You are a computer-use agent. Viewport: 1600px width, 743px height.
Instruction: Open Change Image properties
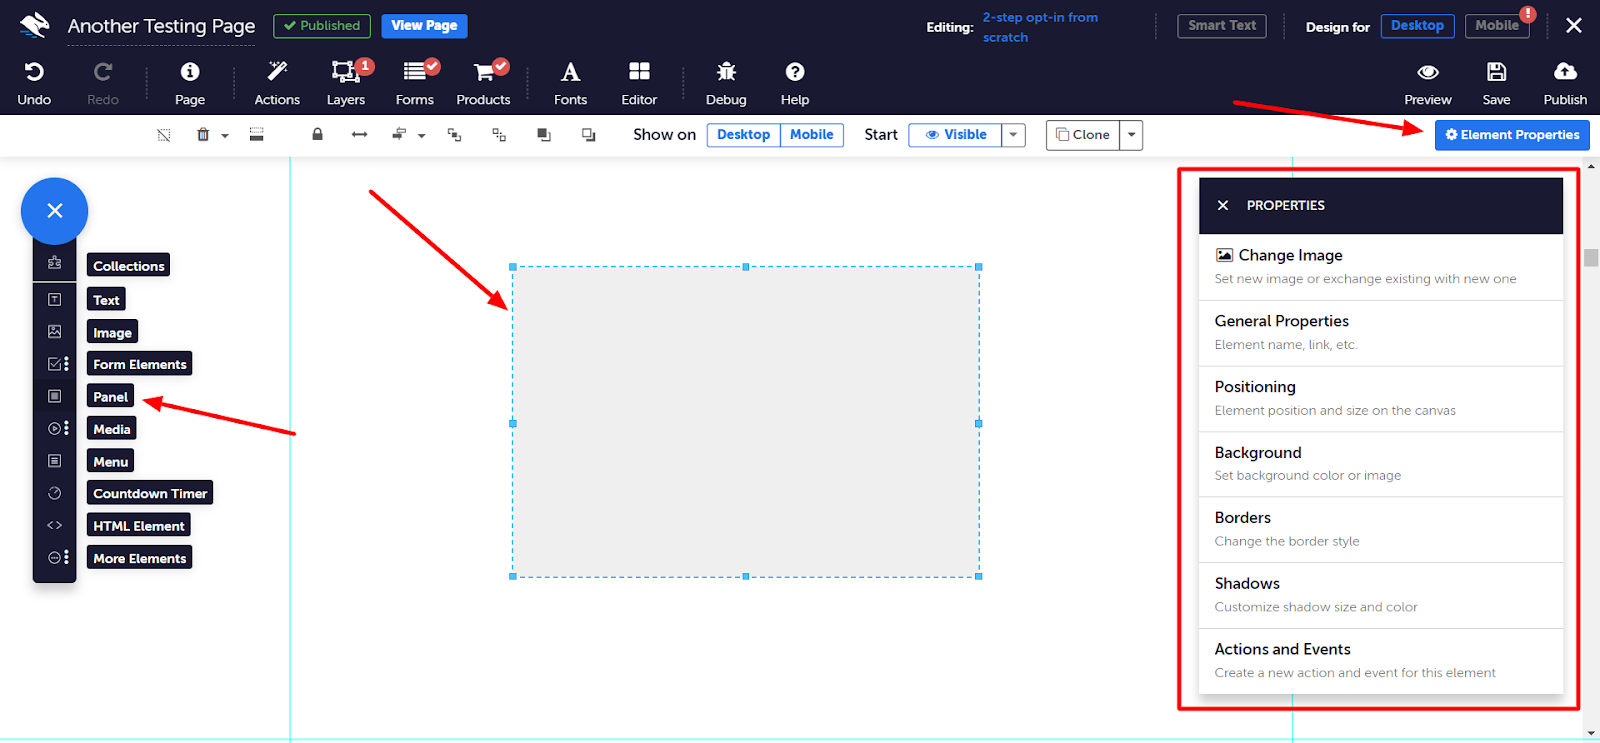point(1381,267)
